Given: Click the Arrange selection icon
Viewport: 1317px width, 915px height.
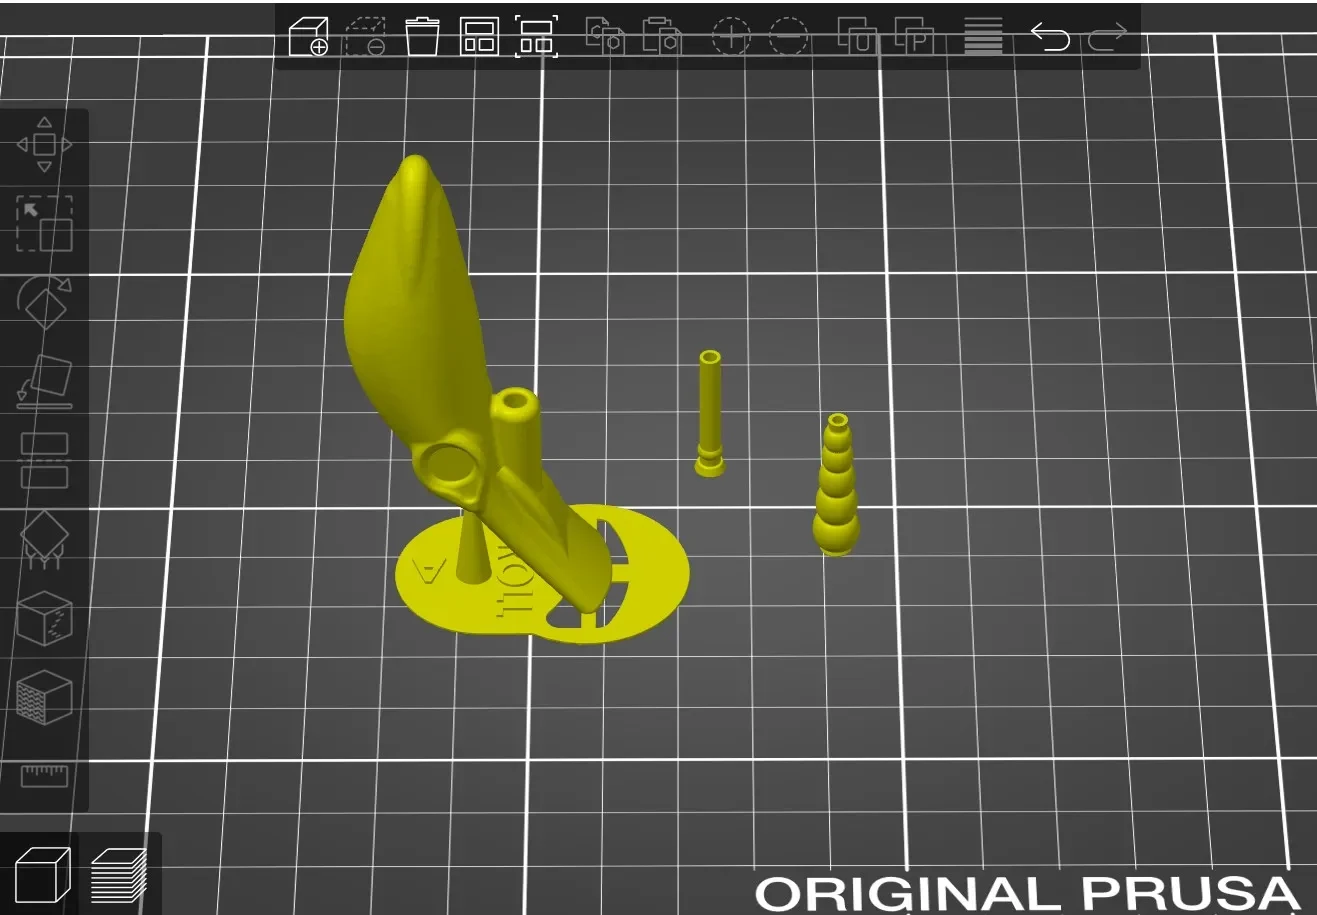Looking at the screenshot, I should 536,37.
